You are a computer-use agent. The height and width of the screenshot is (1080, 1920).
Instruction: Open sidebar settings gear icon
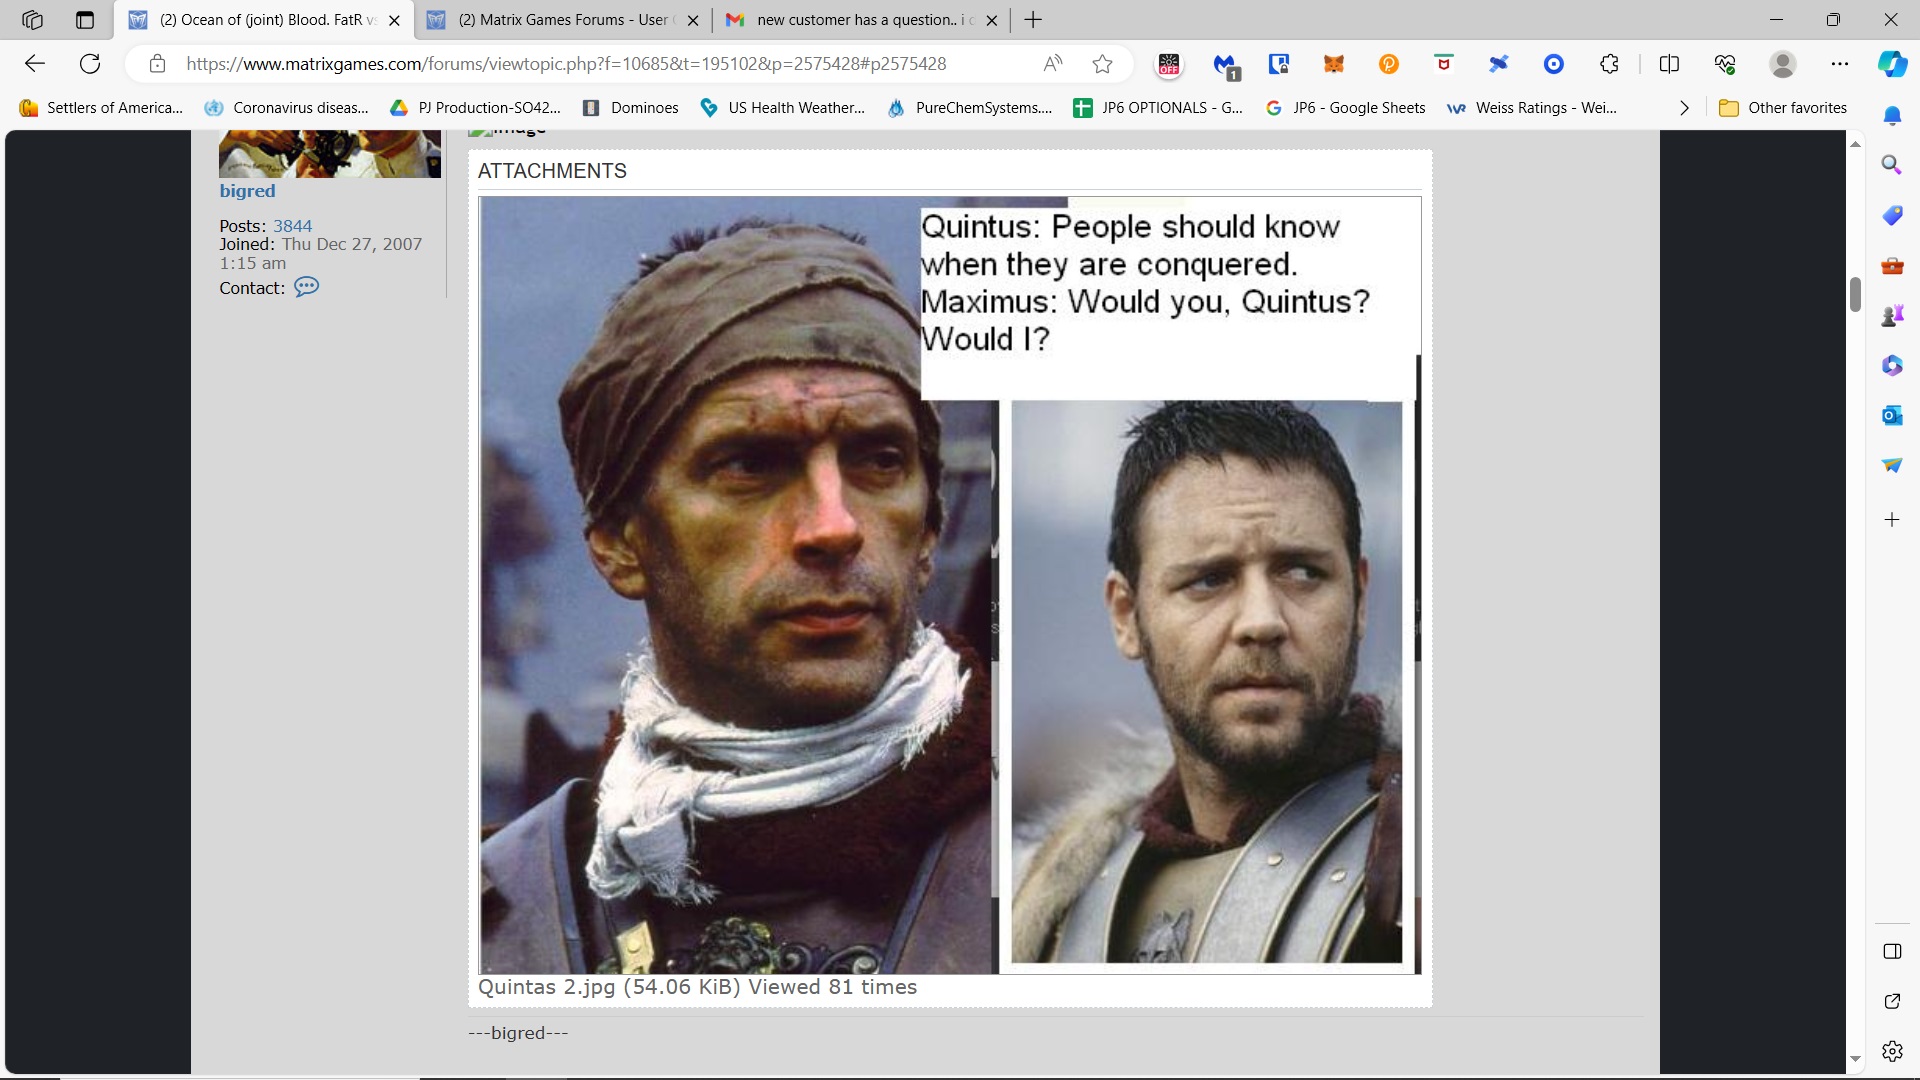coord(1892,1051)
